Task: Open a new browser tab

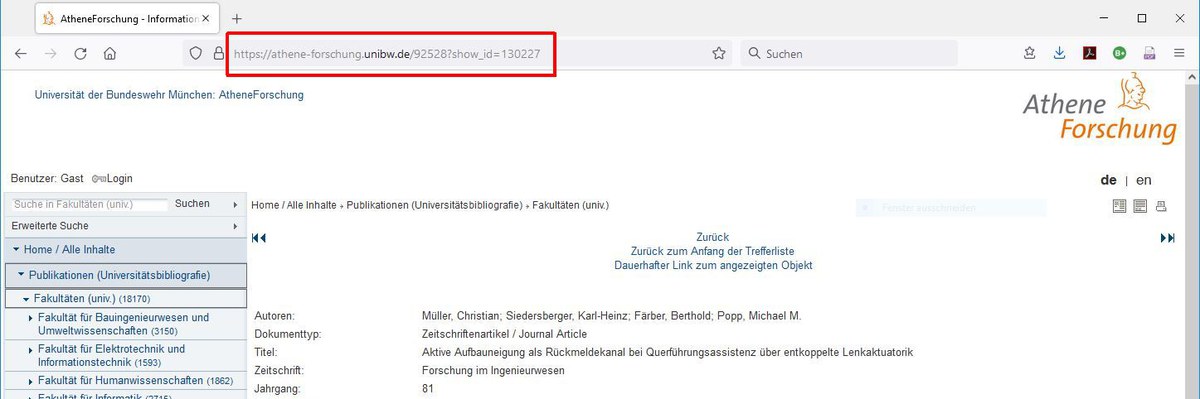Action: (237, 19)
